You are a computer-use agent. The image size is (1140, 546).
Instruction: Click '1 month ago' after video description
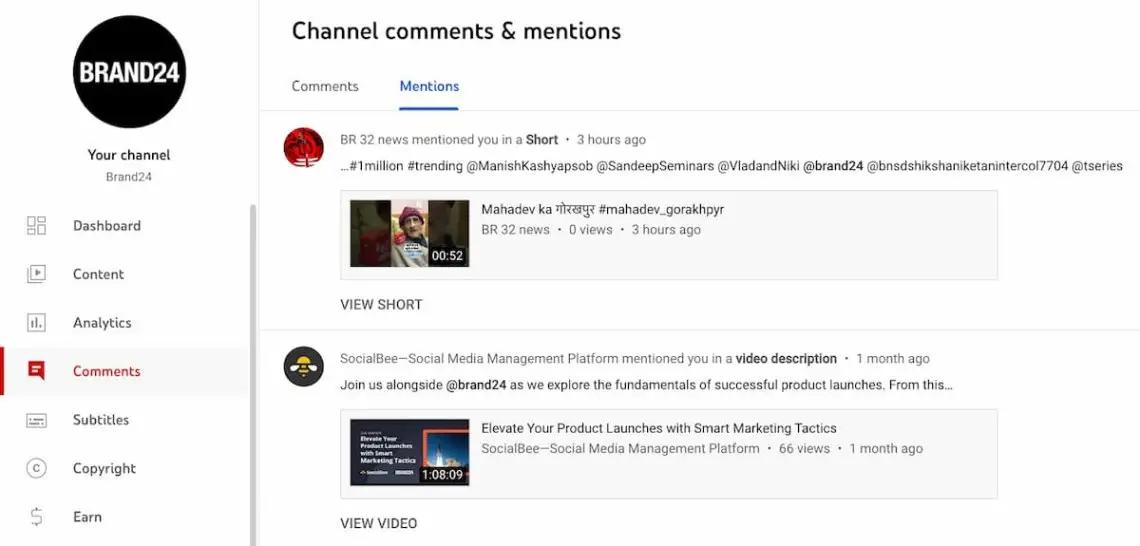893,358
